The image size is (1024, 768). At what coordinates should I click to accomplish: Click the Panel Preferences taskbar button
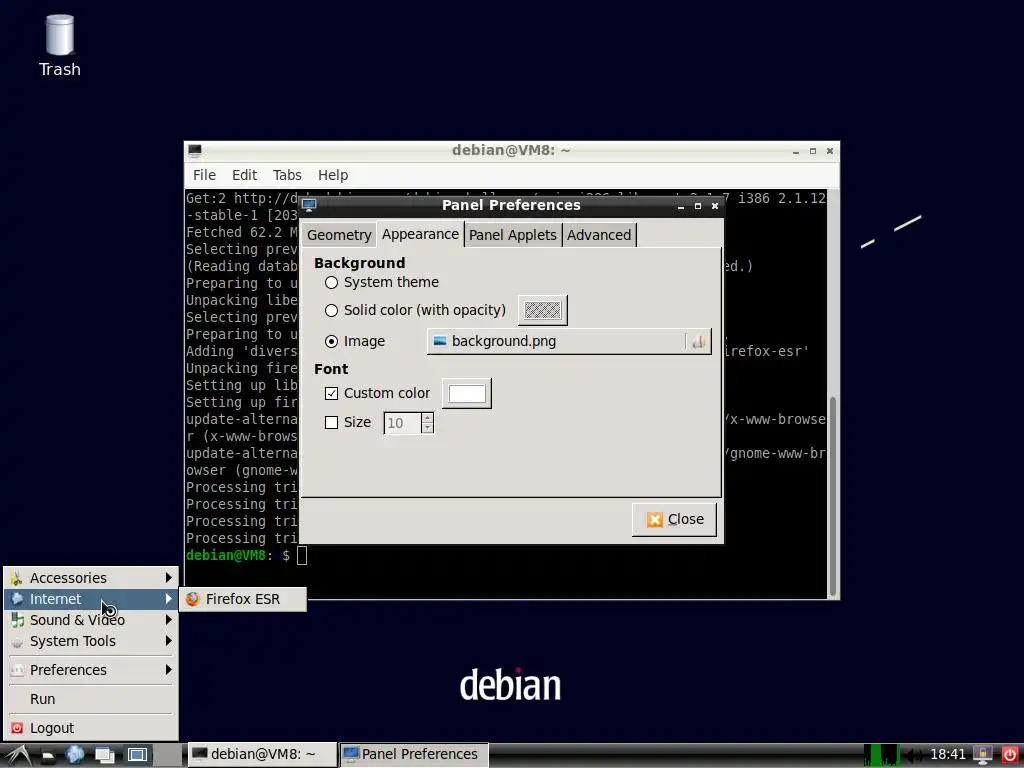[413, 754]
